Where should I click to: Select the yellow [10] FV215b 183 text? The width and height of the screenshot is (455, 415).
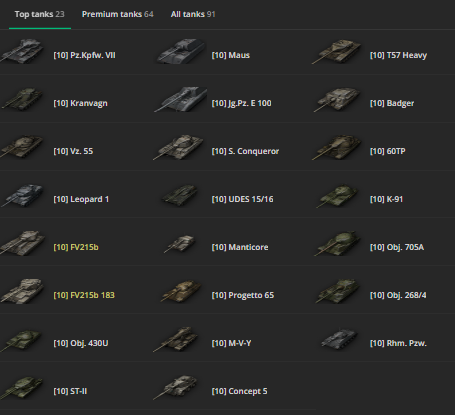(84, 295)
